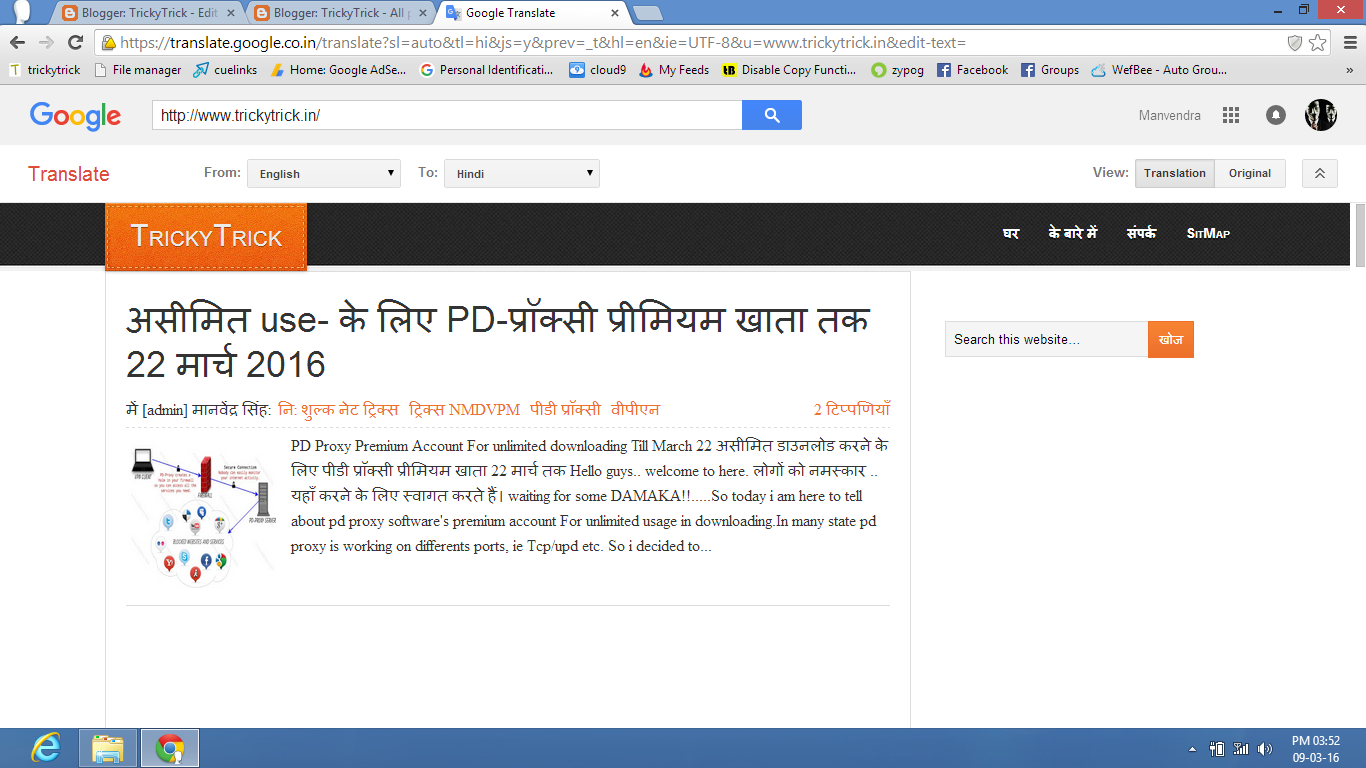The width and height of the screenshot is (1366, 768).
Task: Switch the view to Translation
Action: point(1175,173)
